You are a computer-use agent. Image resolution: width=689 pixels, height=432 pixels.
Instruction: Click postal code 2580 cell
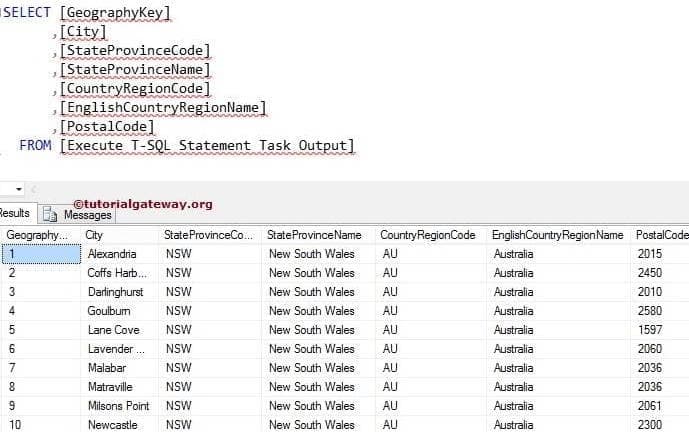660,311
